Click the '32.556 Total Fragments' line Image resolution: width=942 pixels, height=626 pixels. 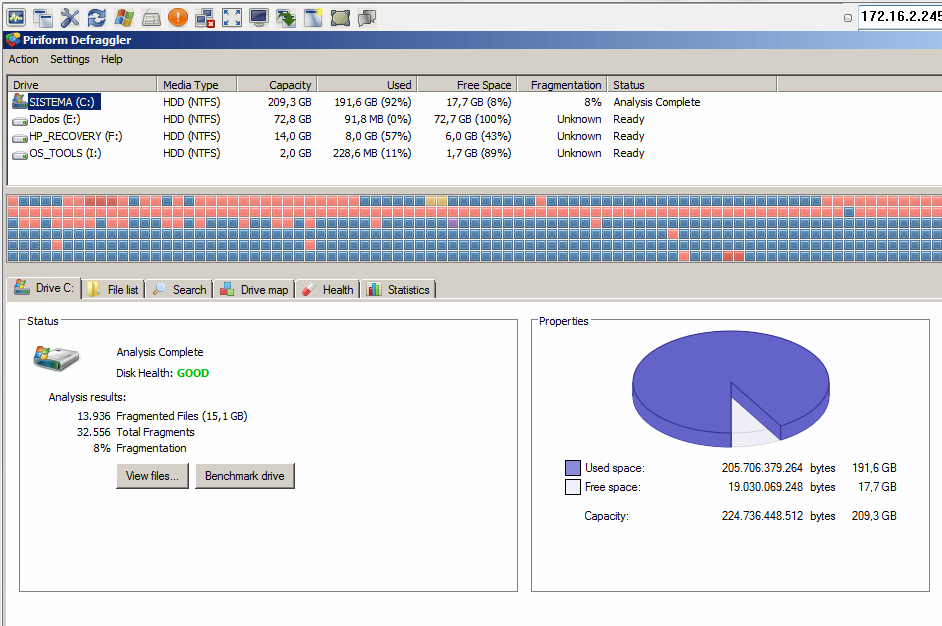(136, 432)
